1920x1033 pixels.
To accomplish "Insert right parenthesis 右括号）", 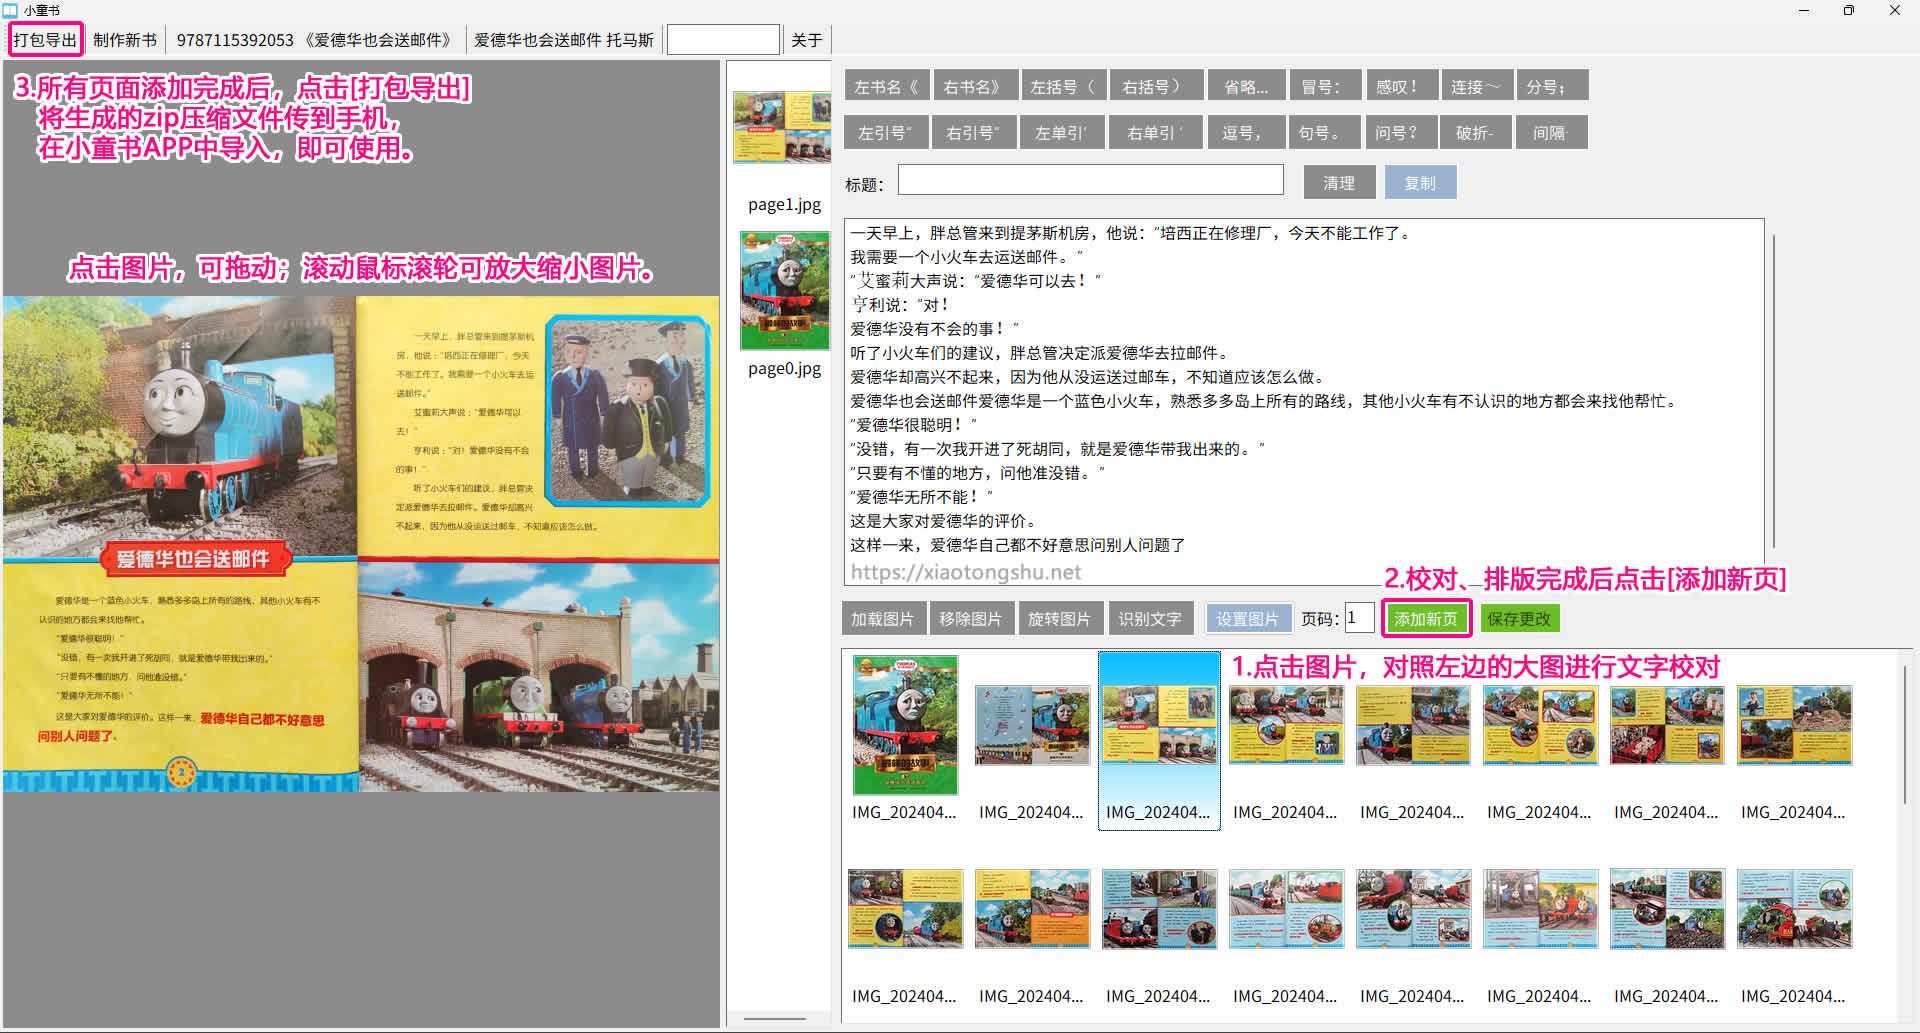I will [1155, 86].
